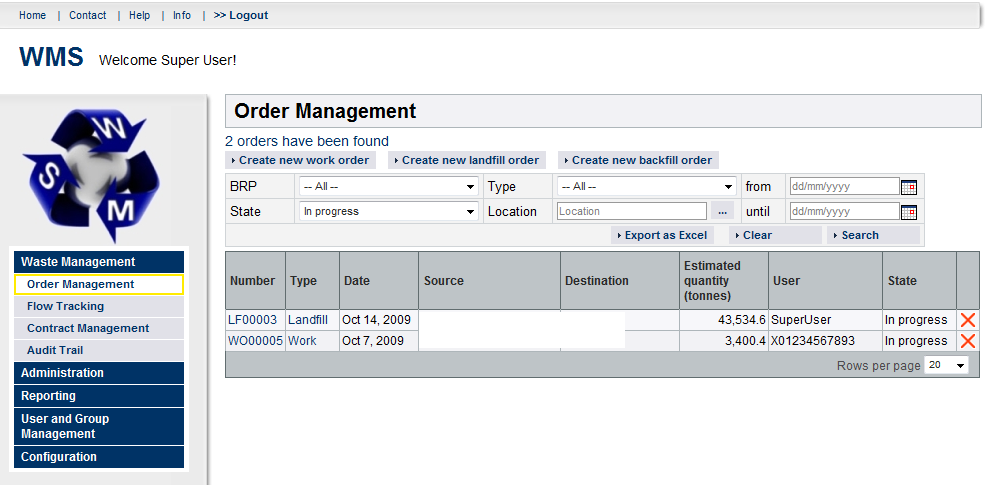This screenshot has height=485, width=997.
Task: Change the Rows per page dropdown
Action: tap(946, 366)
